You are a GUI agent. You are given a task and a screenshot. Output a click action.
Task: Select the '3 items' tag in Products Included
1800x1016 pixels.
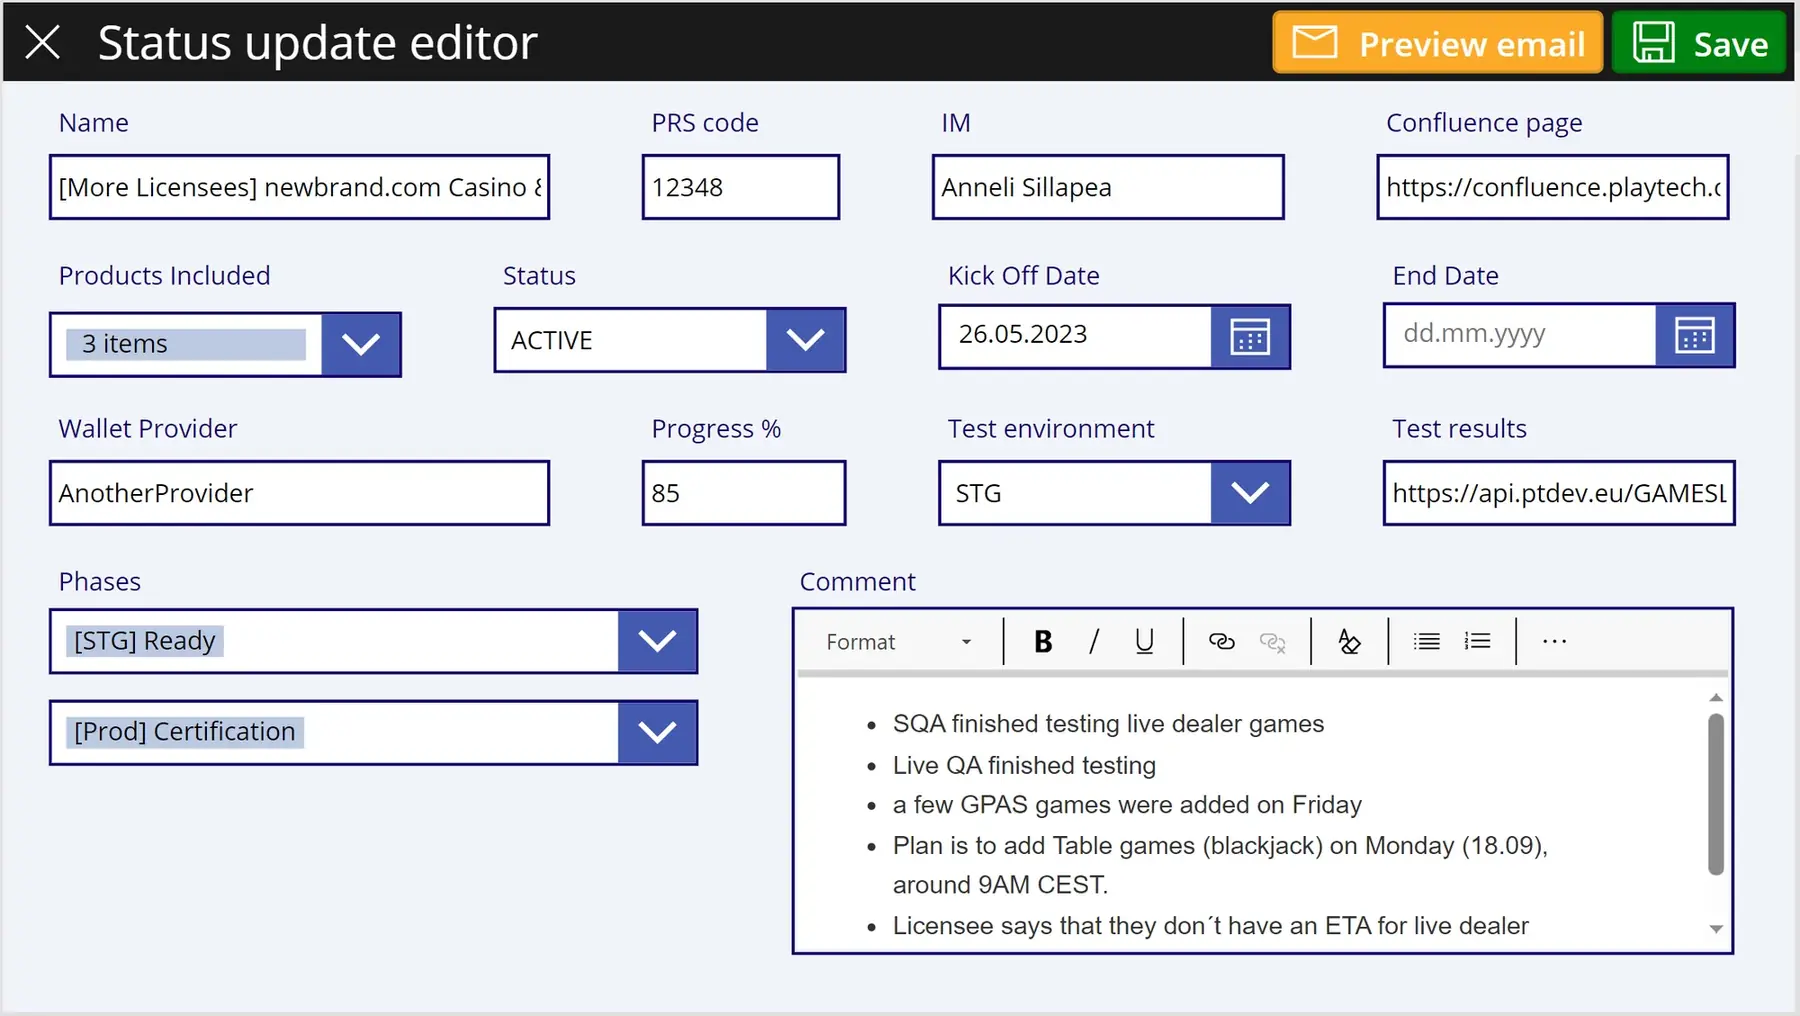186,344
